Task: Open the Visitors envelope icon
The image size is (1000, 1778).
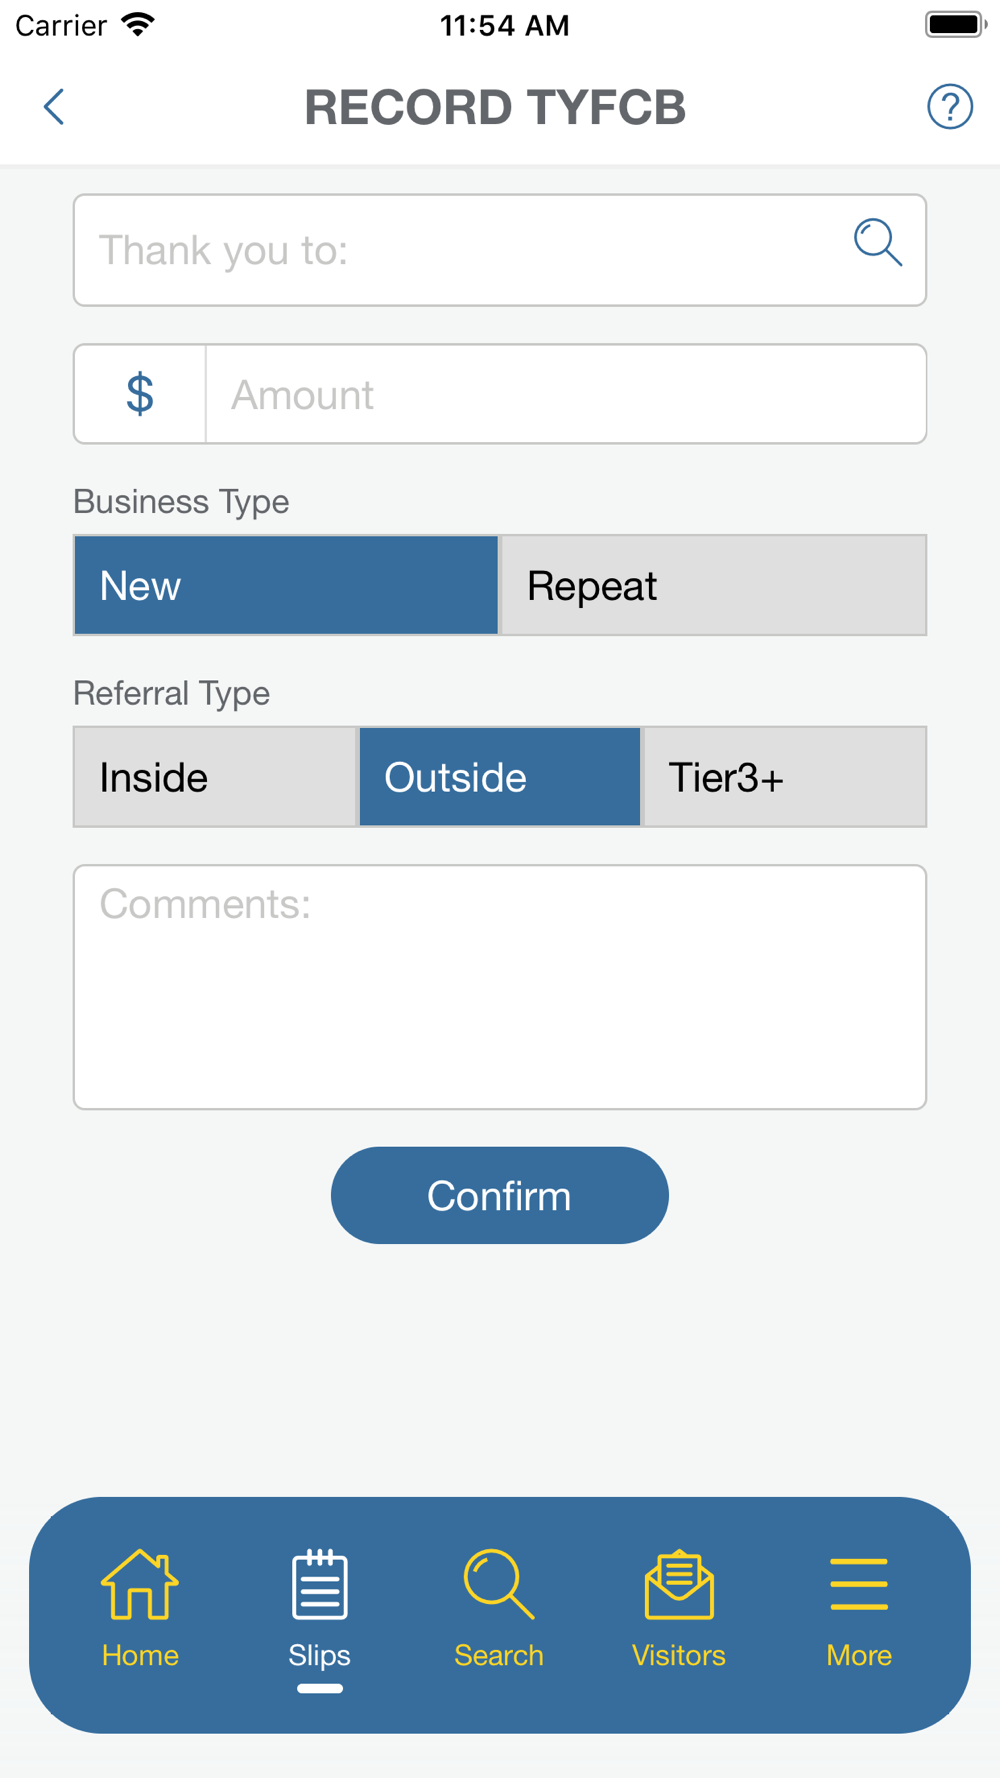Action: point(679,1584)
